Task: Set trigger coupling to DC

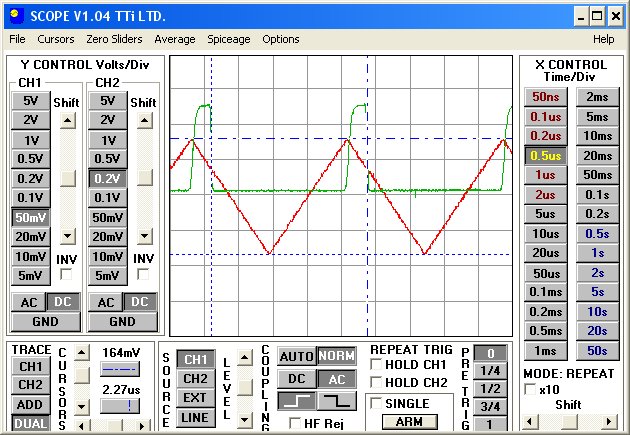Action: (x=297, y=379)
